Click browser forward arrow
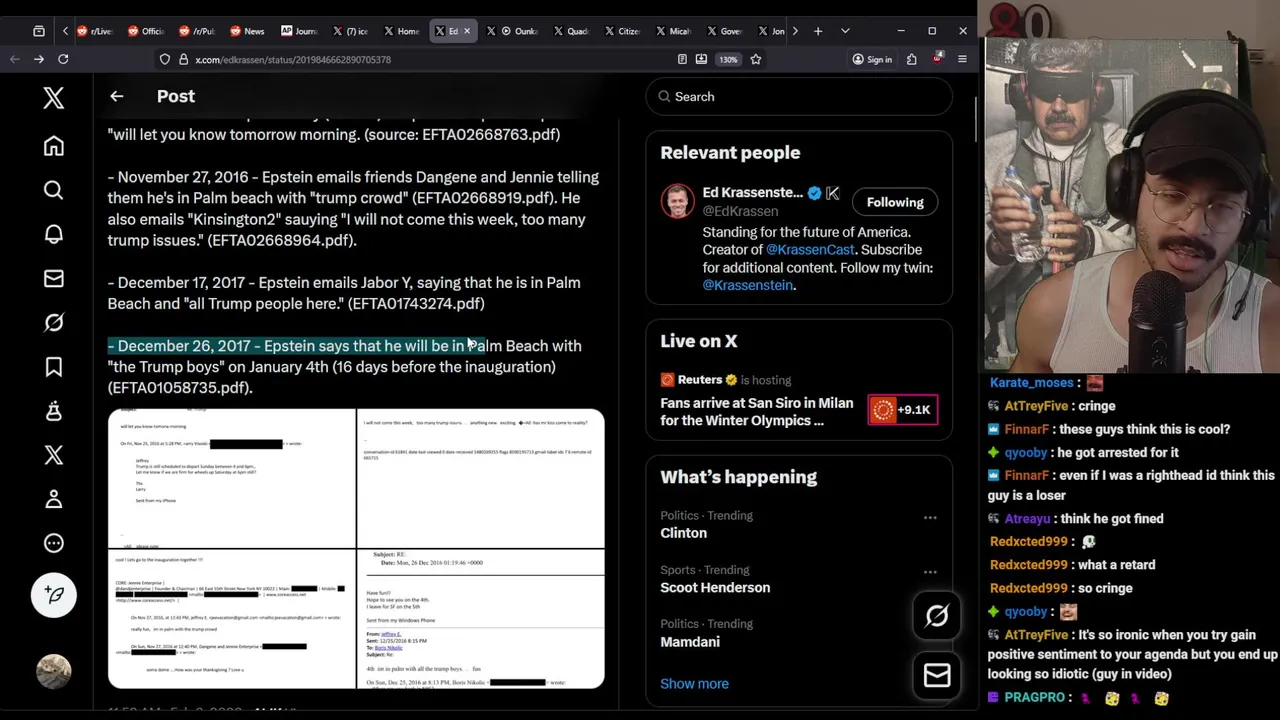Screen dimensions: 1280x720 pos(38,59)
